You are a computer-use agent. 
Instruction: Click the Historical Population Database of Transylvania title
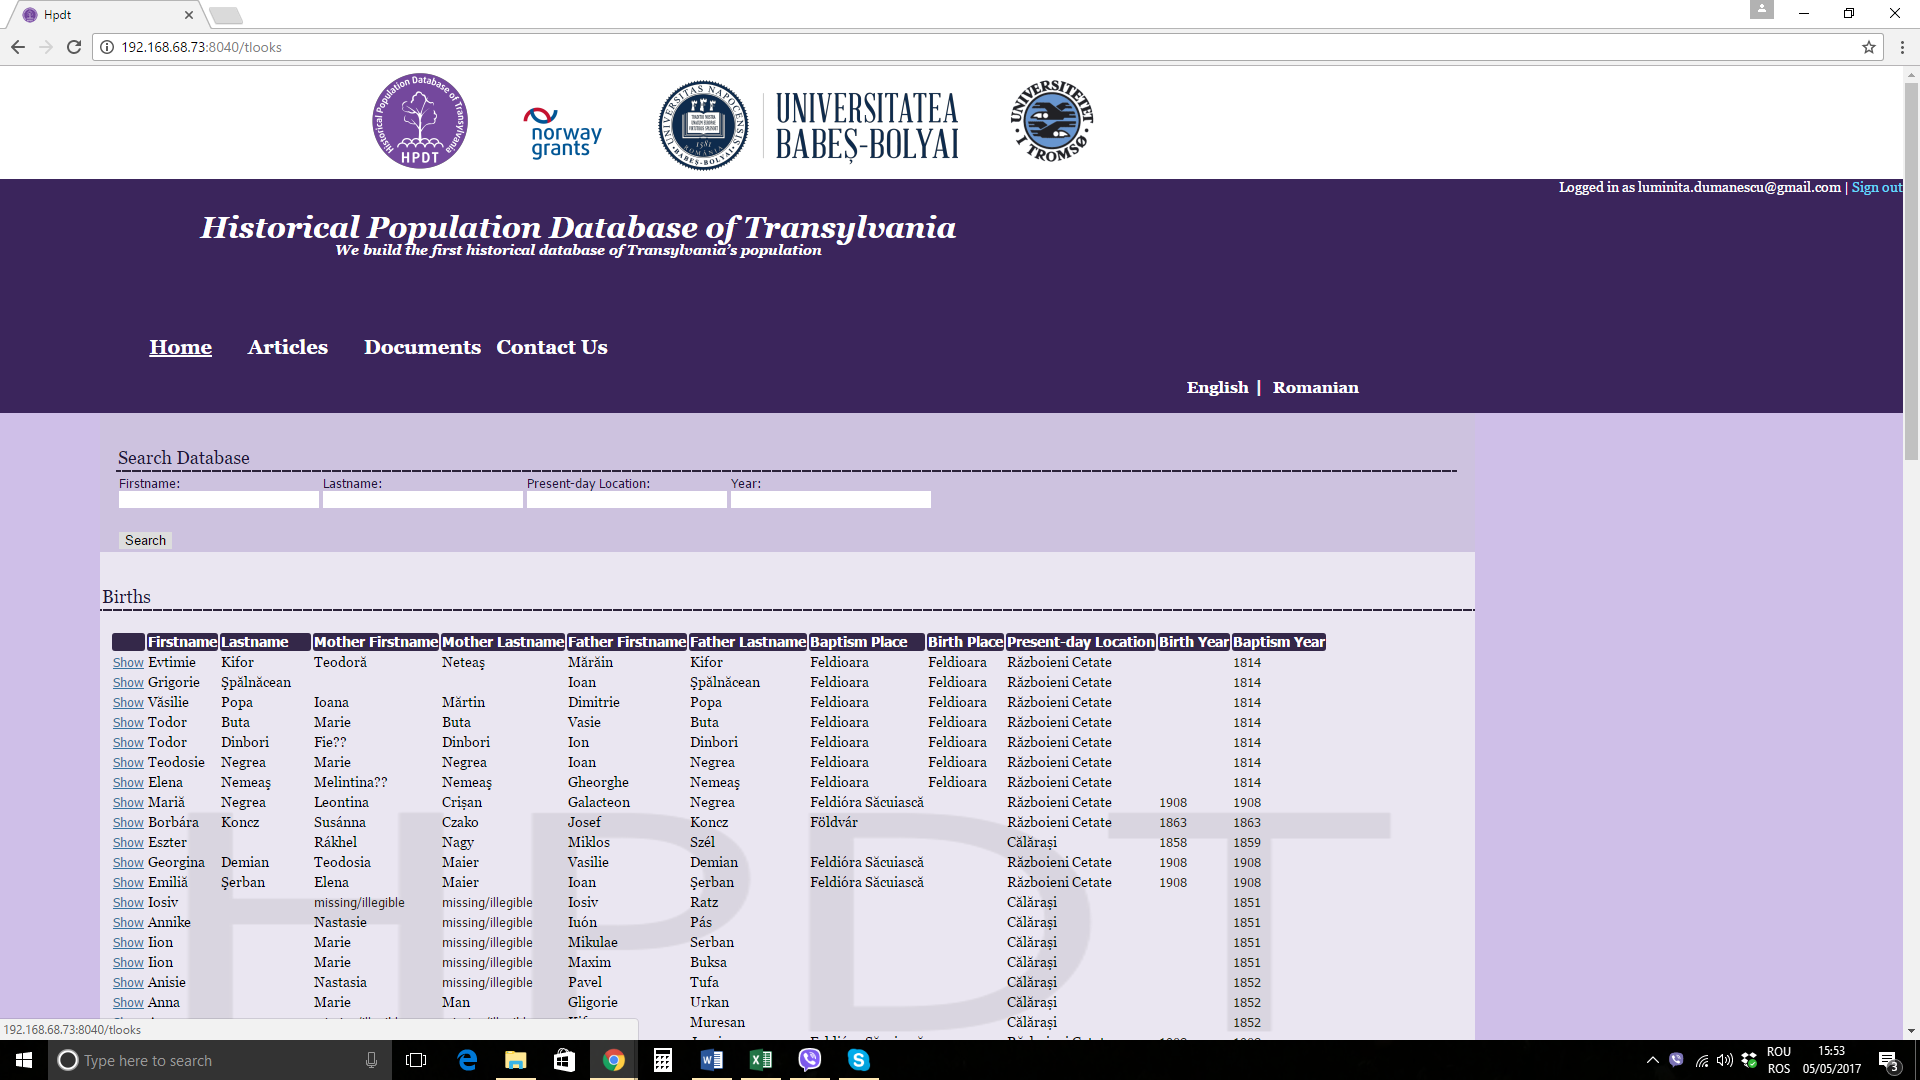(578, 227)
